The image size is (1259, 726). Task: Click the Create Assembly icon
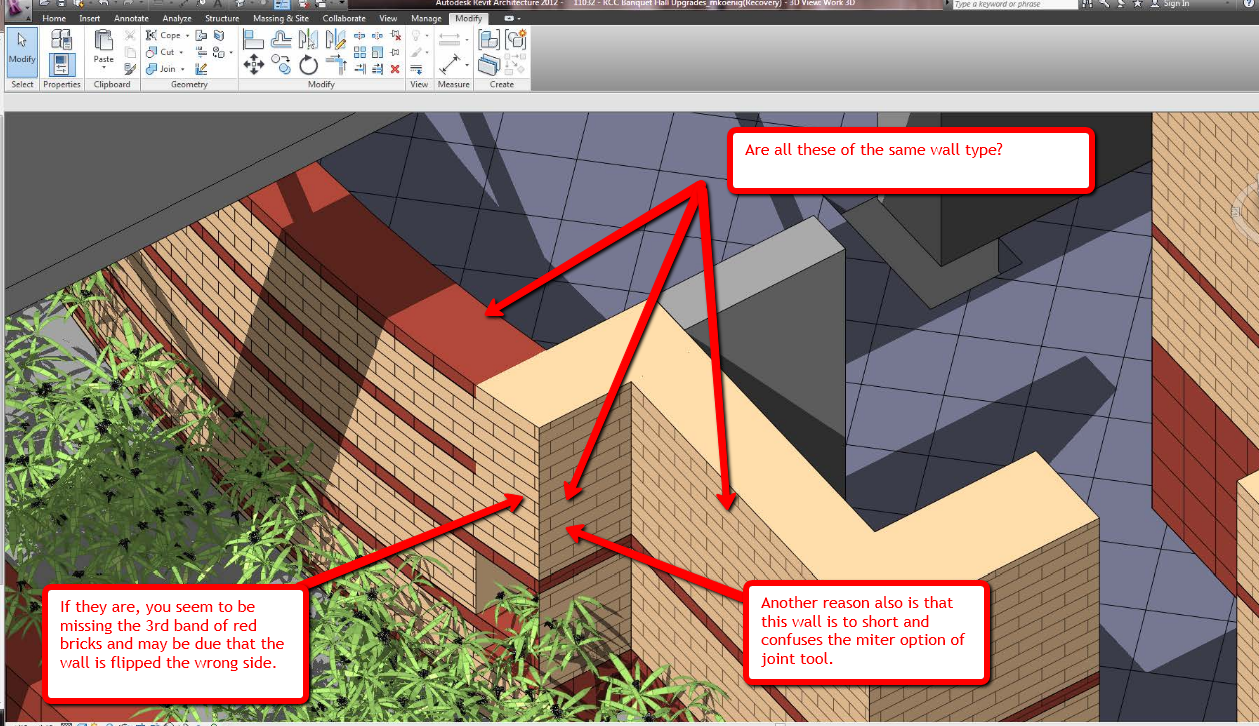(x=489, y=39)
